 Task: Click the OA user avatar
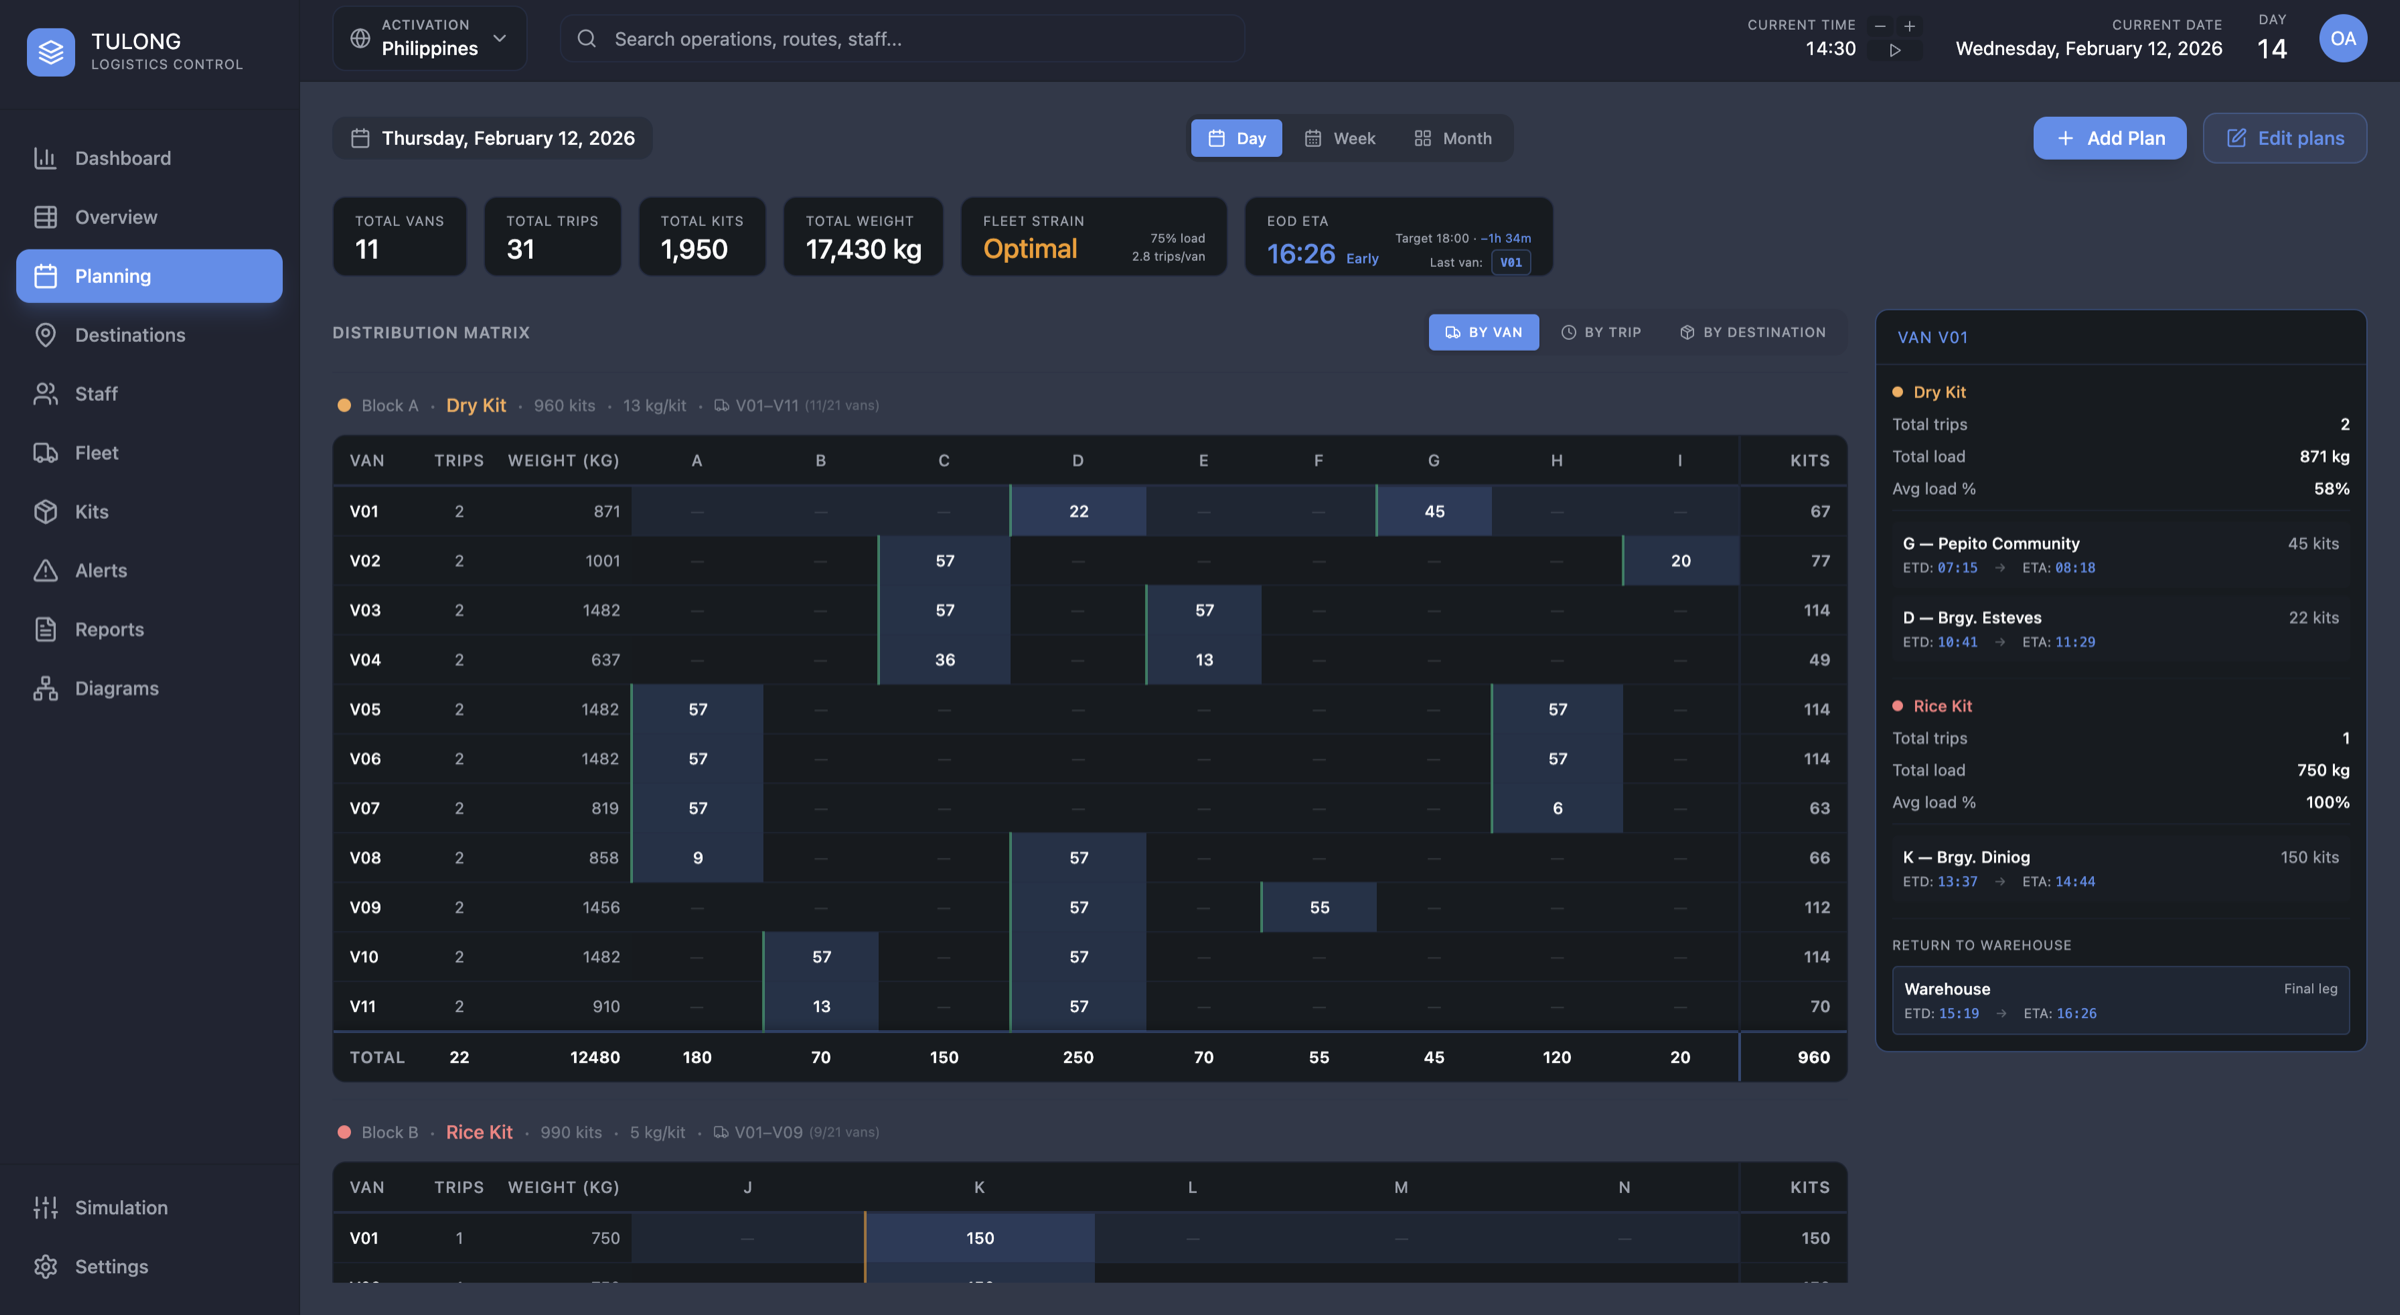(2342, 39)
